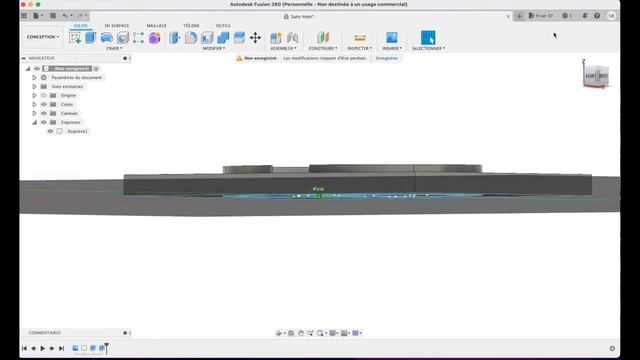This screenshot has height=360, width=640.
Task: Click the ViewCube in the corner
Action: click(596, 76)
